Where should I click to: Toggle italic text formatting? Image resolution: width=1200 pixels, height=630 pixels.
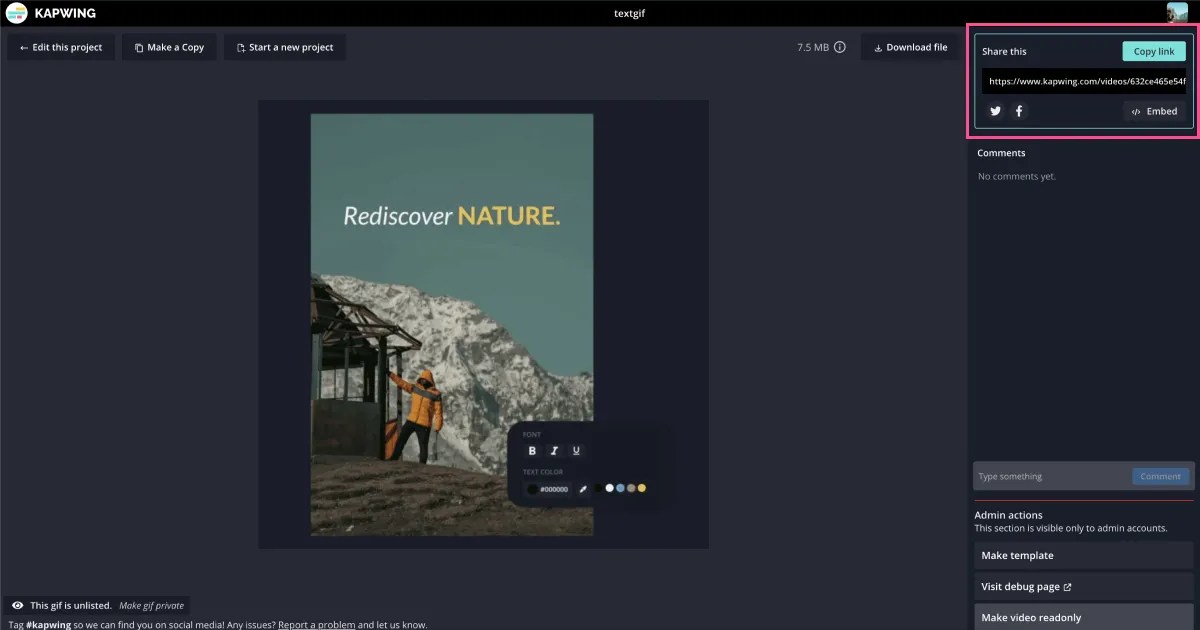tap(553, 450)
